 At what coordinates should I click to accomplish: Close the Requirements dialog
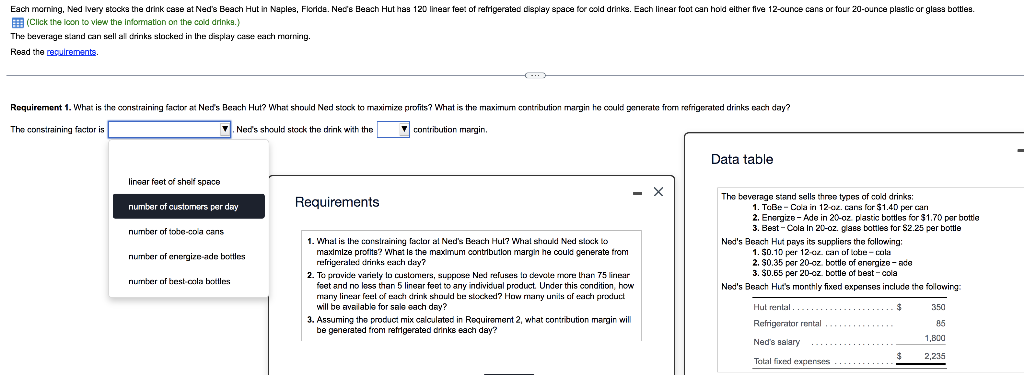(658, 191)
